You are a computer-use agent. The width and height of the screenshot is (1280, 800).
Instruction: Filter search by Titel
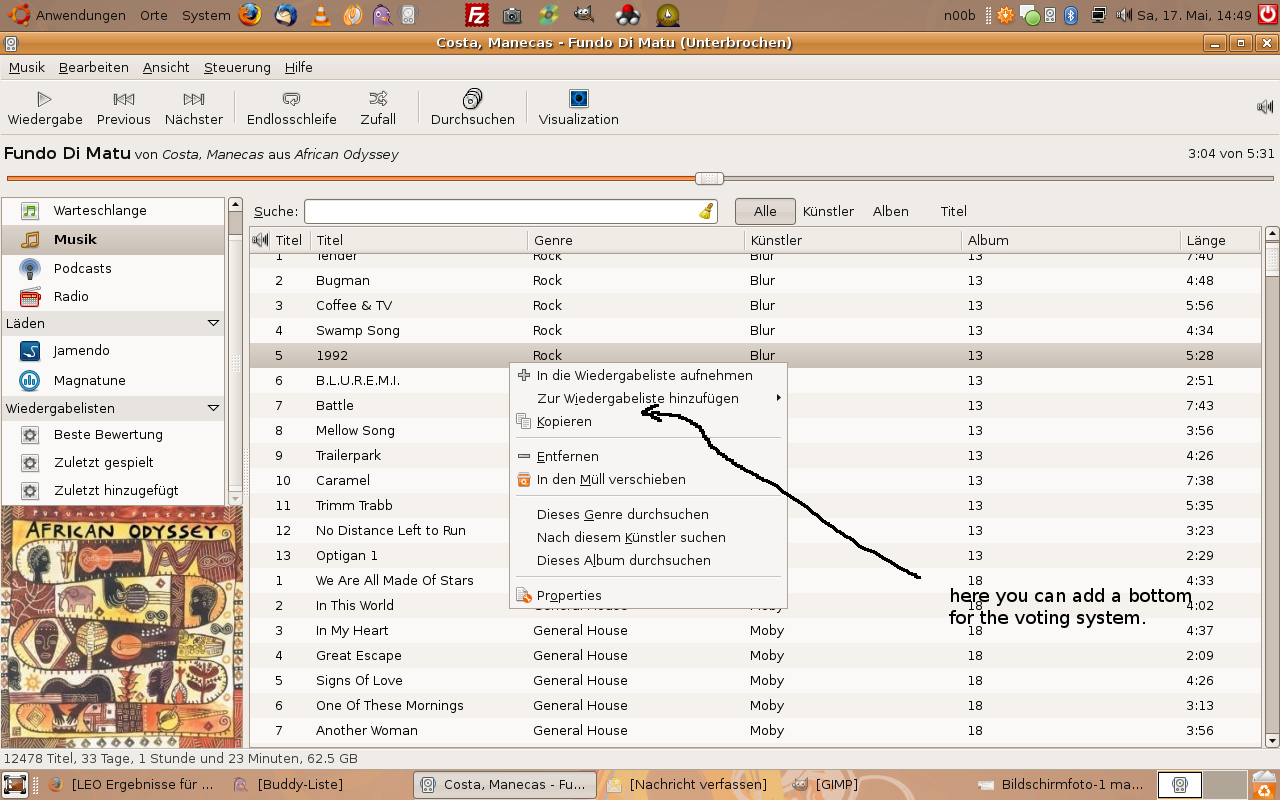pos(954,211)
